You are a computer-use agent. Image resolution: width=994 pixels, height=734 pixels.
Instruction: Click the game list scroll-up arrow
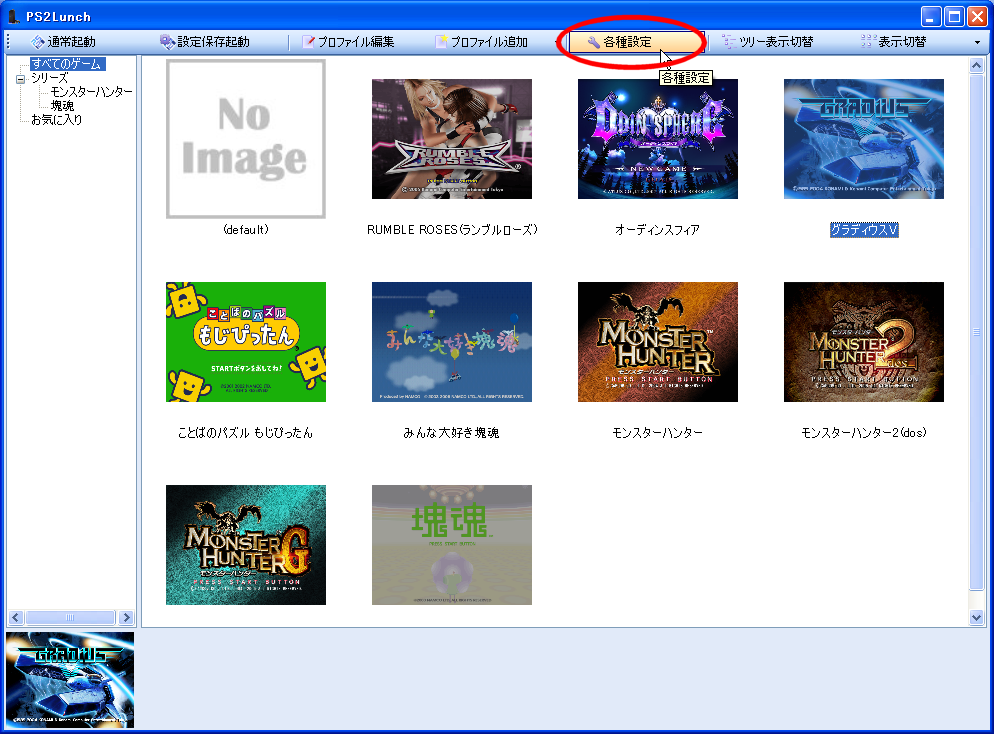(976, 65)
